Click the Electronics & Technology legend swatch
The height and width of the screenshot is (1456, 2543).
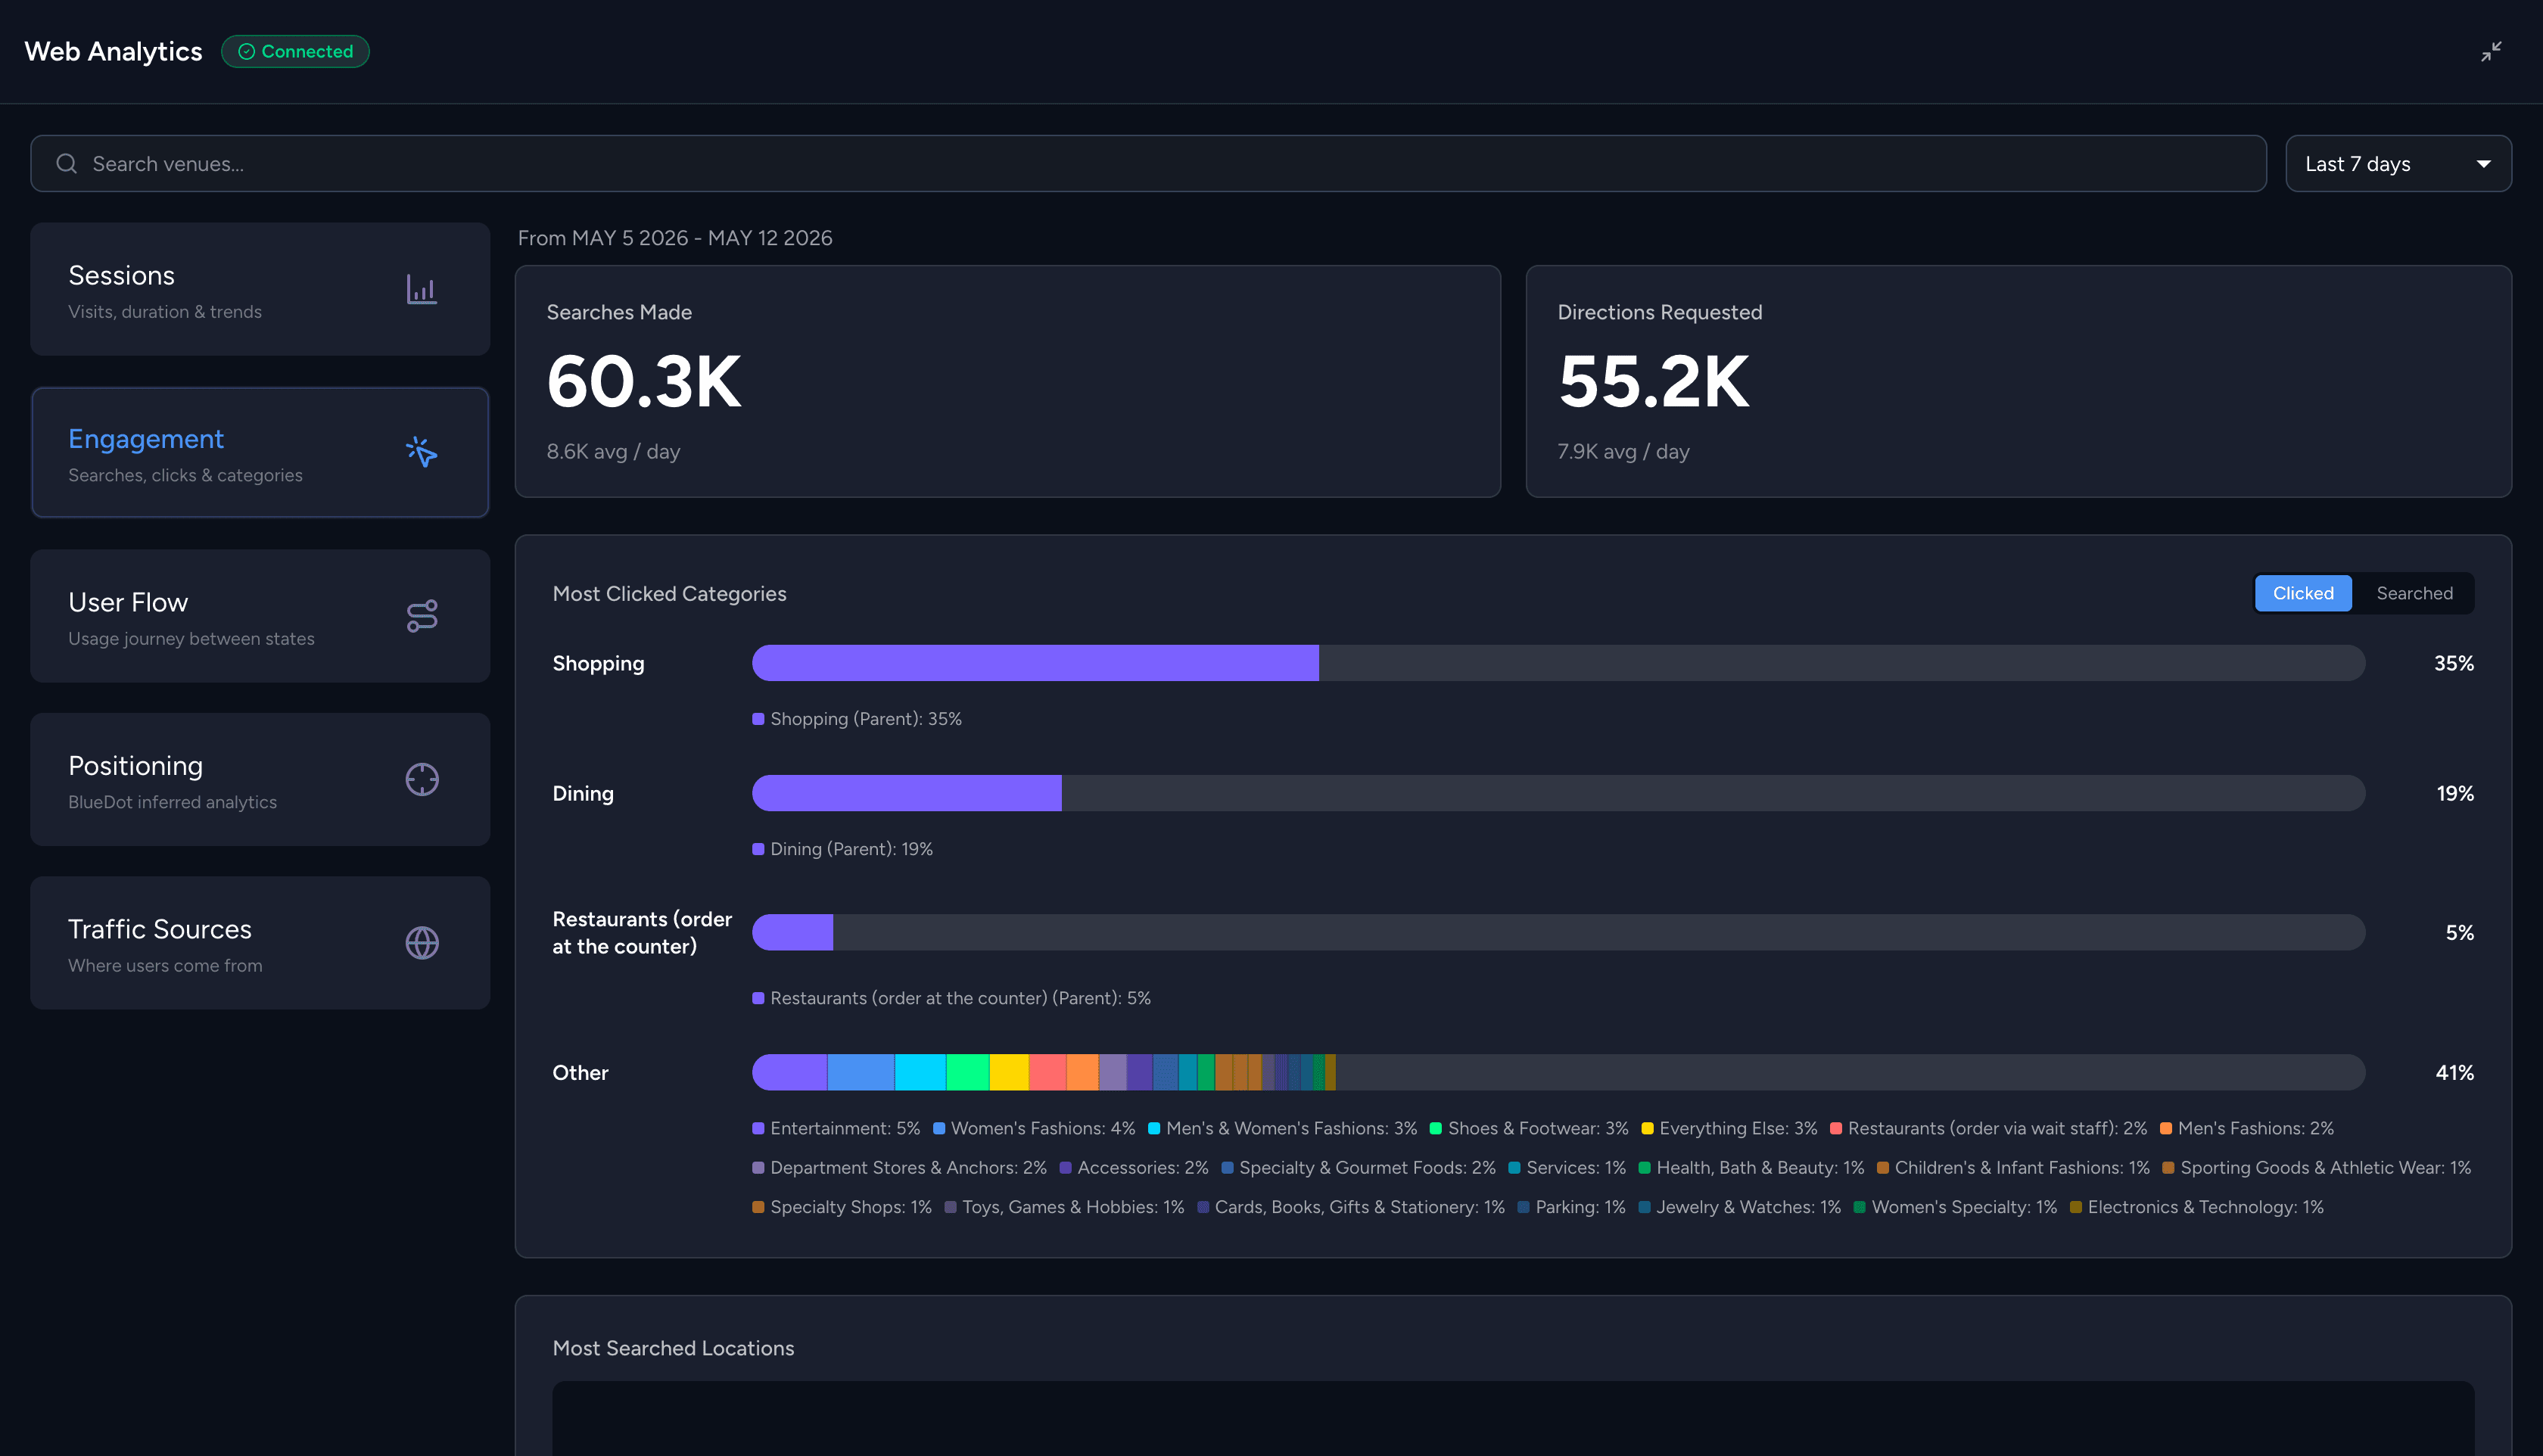[x=2075, y=1207]
